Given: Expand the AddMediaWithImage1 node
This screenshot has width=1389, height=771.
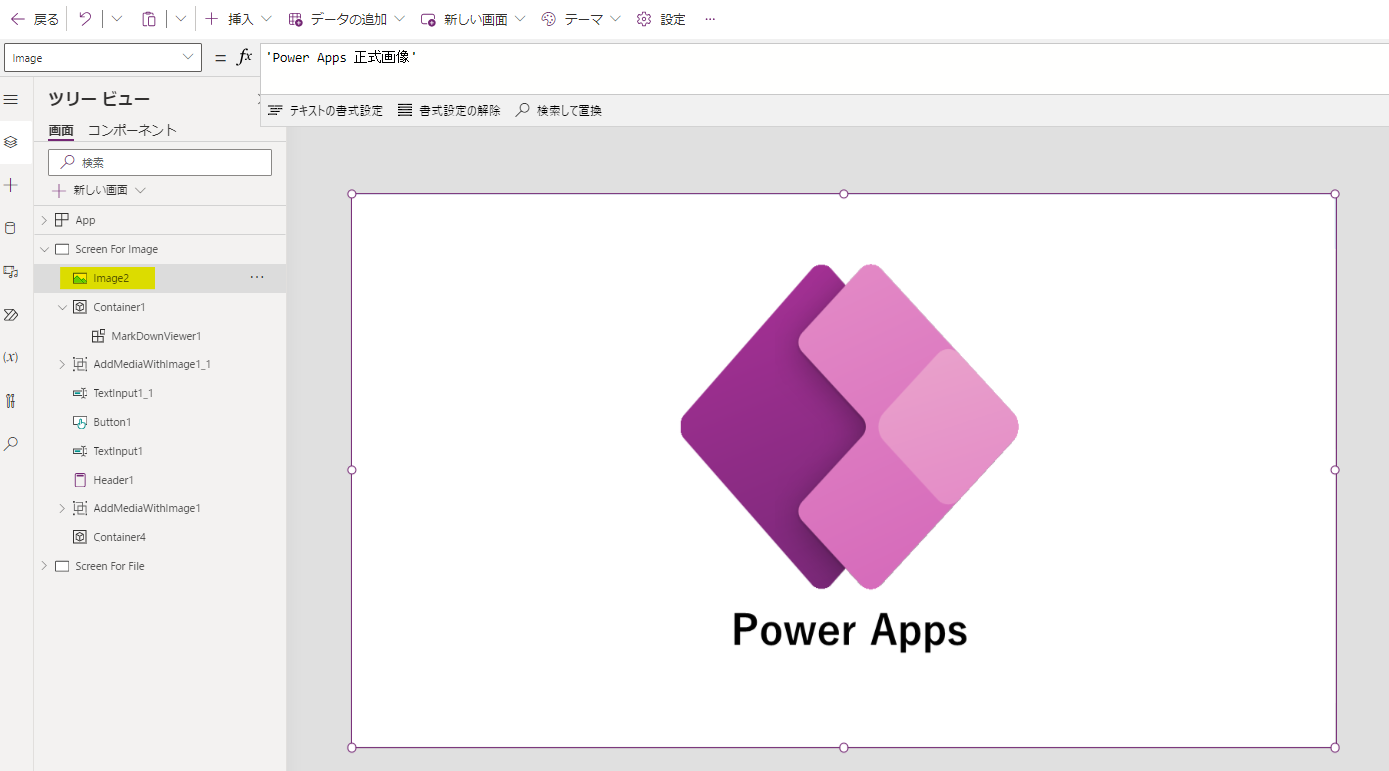Looking at the screenshot, I should [62, 508].
